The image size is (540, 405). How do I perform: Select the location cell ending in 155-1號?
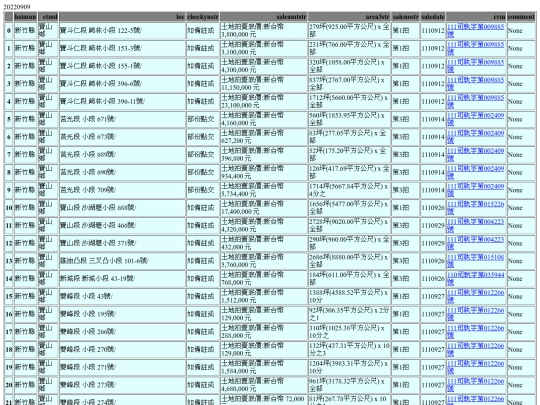[122, 66]
